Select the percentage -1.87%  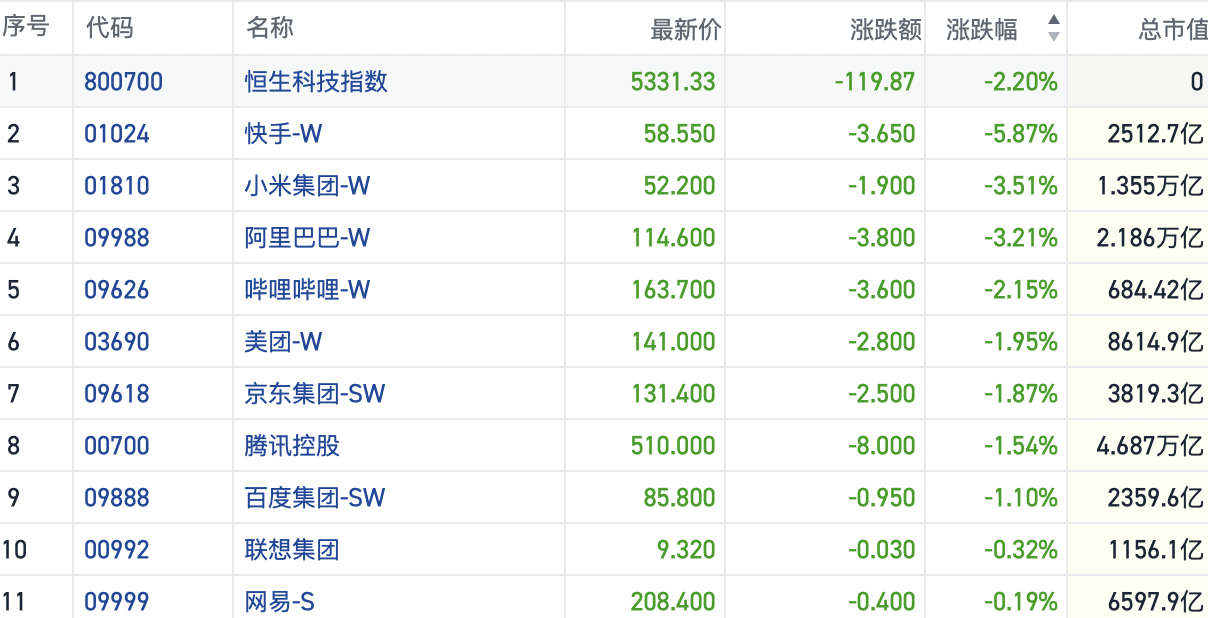tap(1019, 393)
